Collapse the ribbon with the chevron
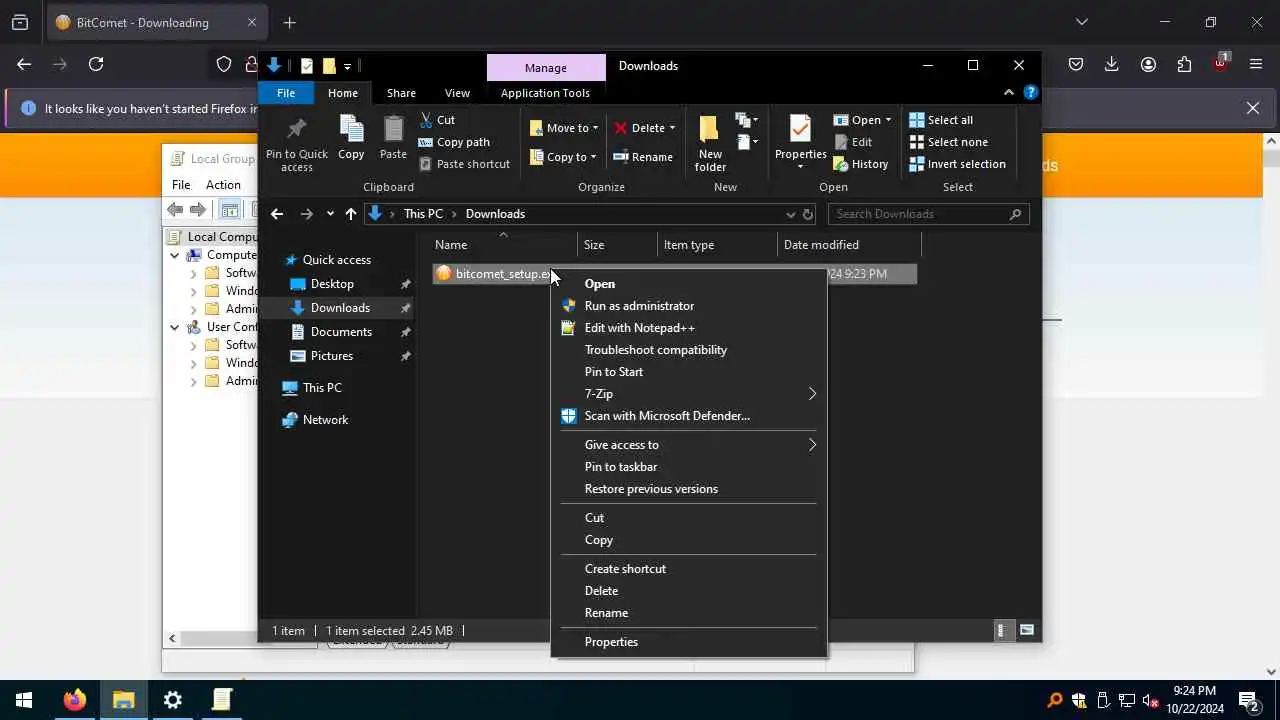Viewport: 1280px width, 720px height. pyautogui.click(x=1008, y=92)
